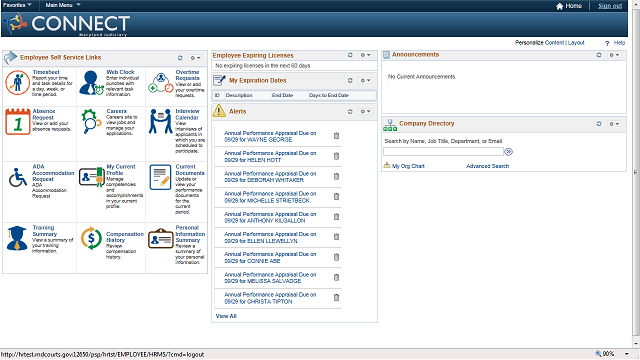Open the Timesheet icon
The width and height of the screenshot is (640, 360).
coord(18,82)
